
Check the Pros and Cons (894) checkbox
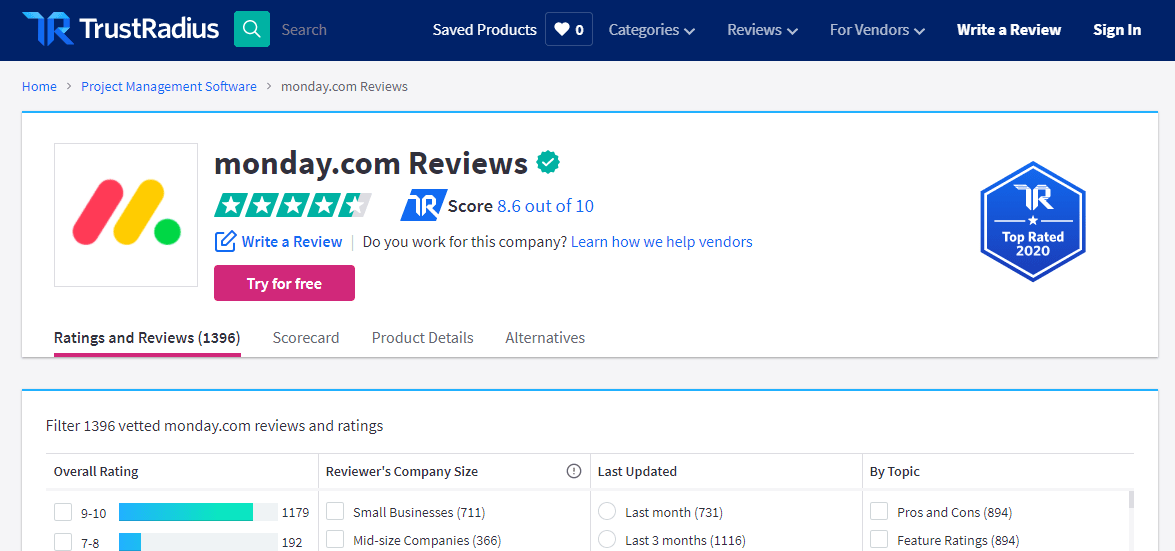[879, 511]
